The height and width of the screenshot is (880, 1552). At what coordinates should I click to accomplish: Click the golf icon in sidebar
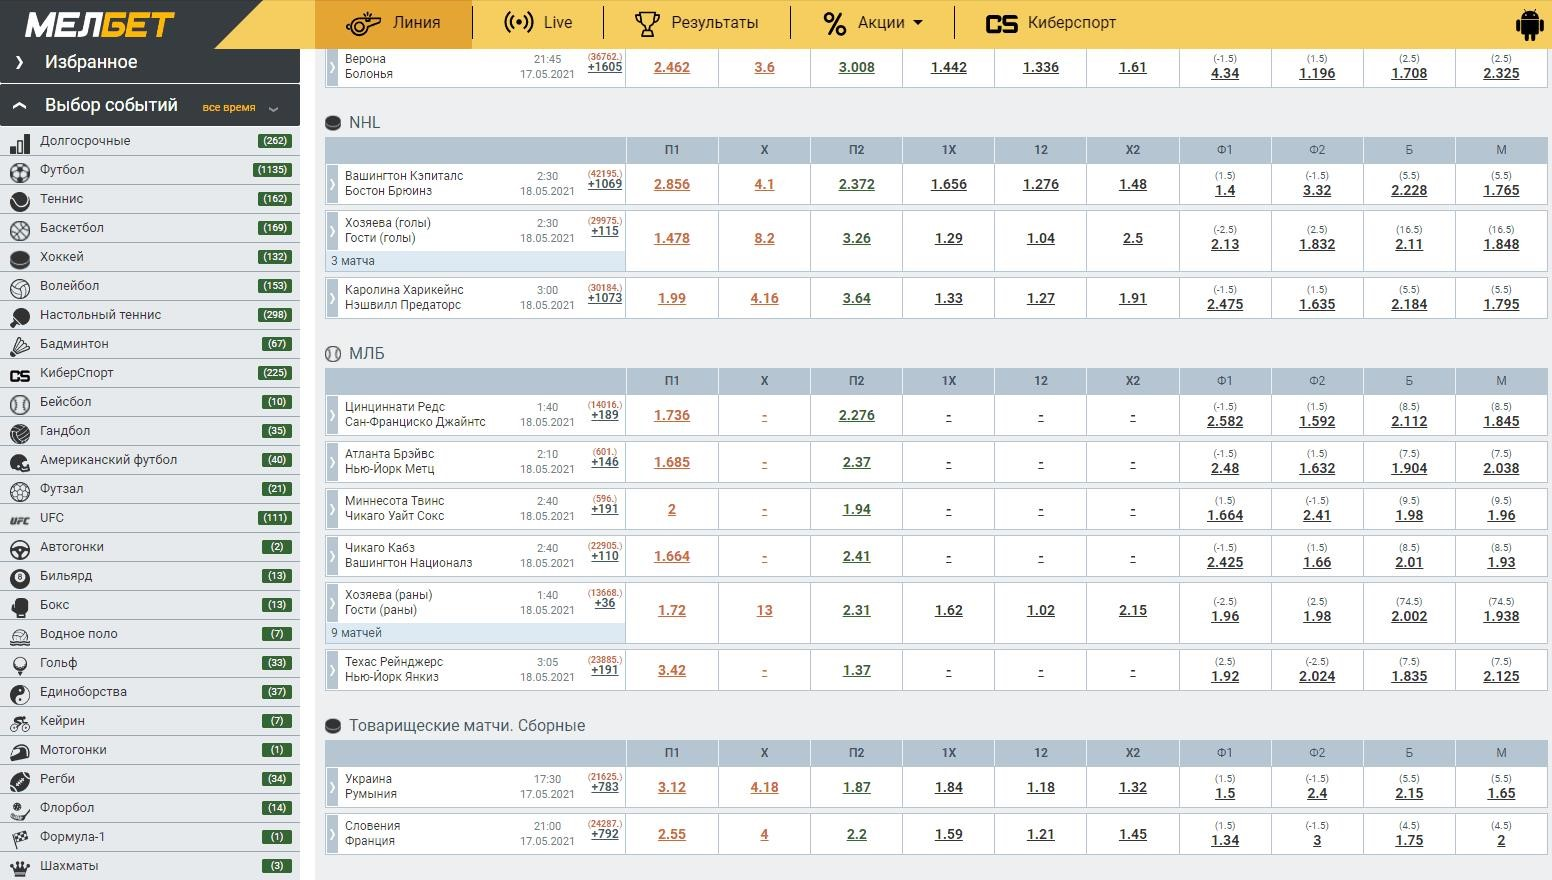(x=19, y=664)
